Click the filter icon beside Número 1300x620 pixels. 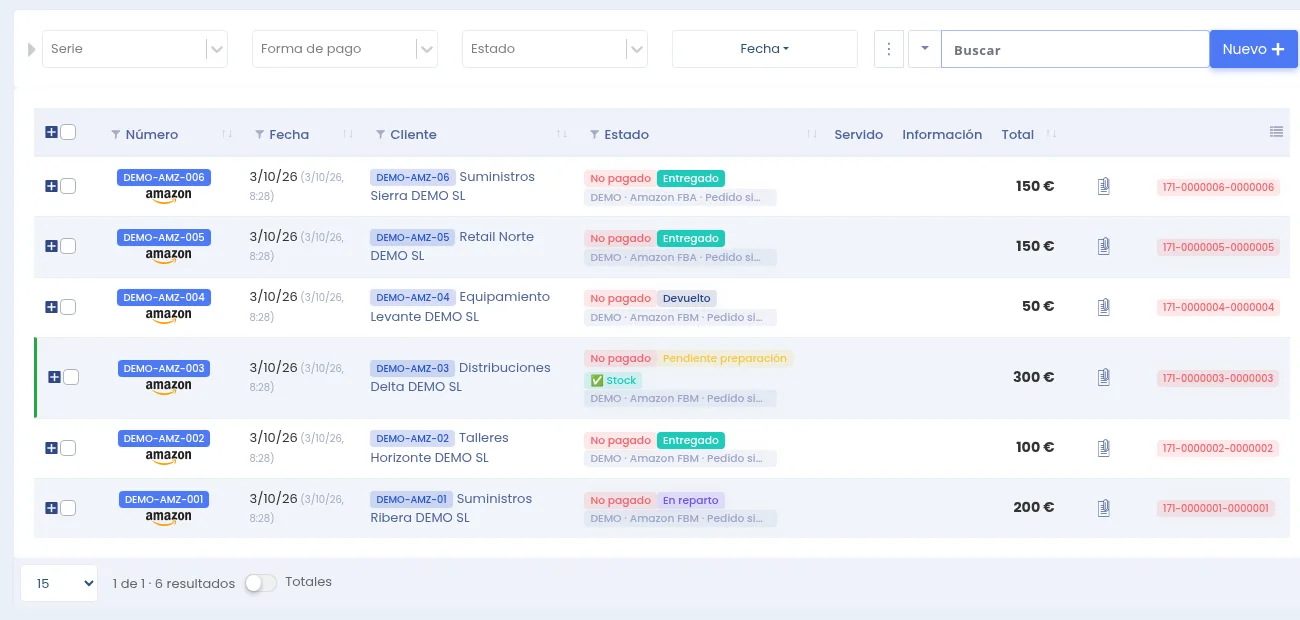(x=115, y=134)
